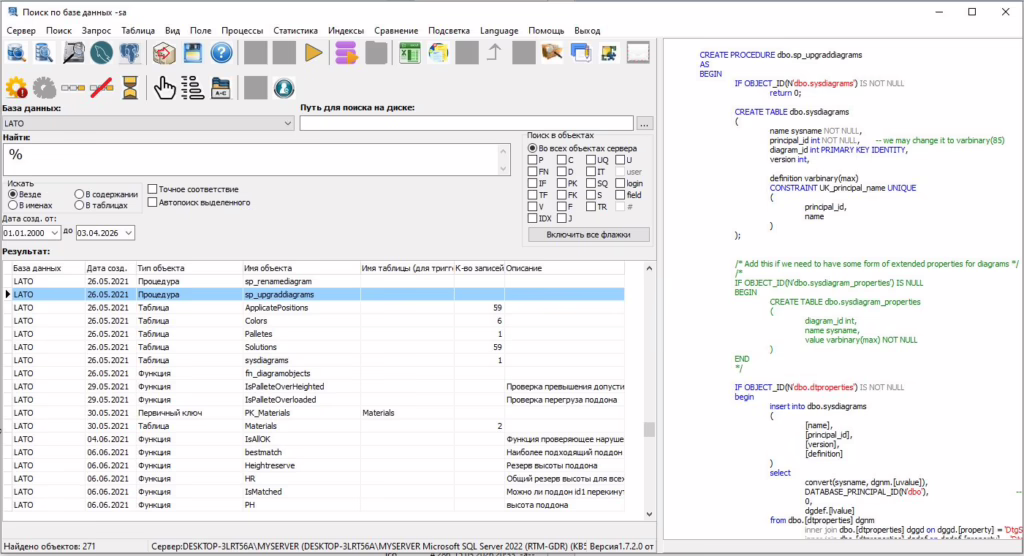This screenshot has height=556, width=1024.
Task: Click the cardboard box with magnifier icon
Action: coord(552,53)
